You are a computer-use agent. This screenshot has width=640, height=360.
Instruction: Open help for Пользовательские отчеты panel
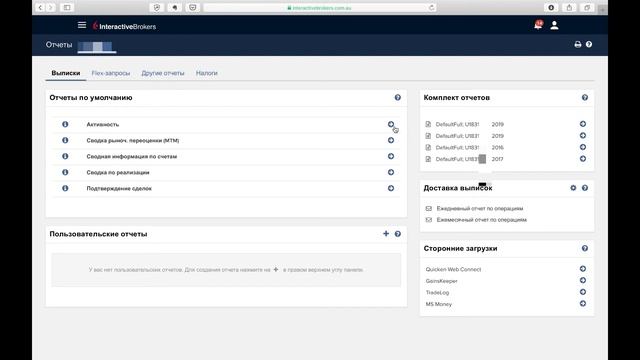point(398,234)
